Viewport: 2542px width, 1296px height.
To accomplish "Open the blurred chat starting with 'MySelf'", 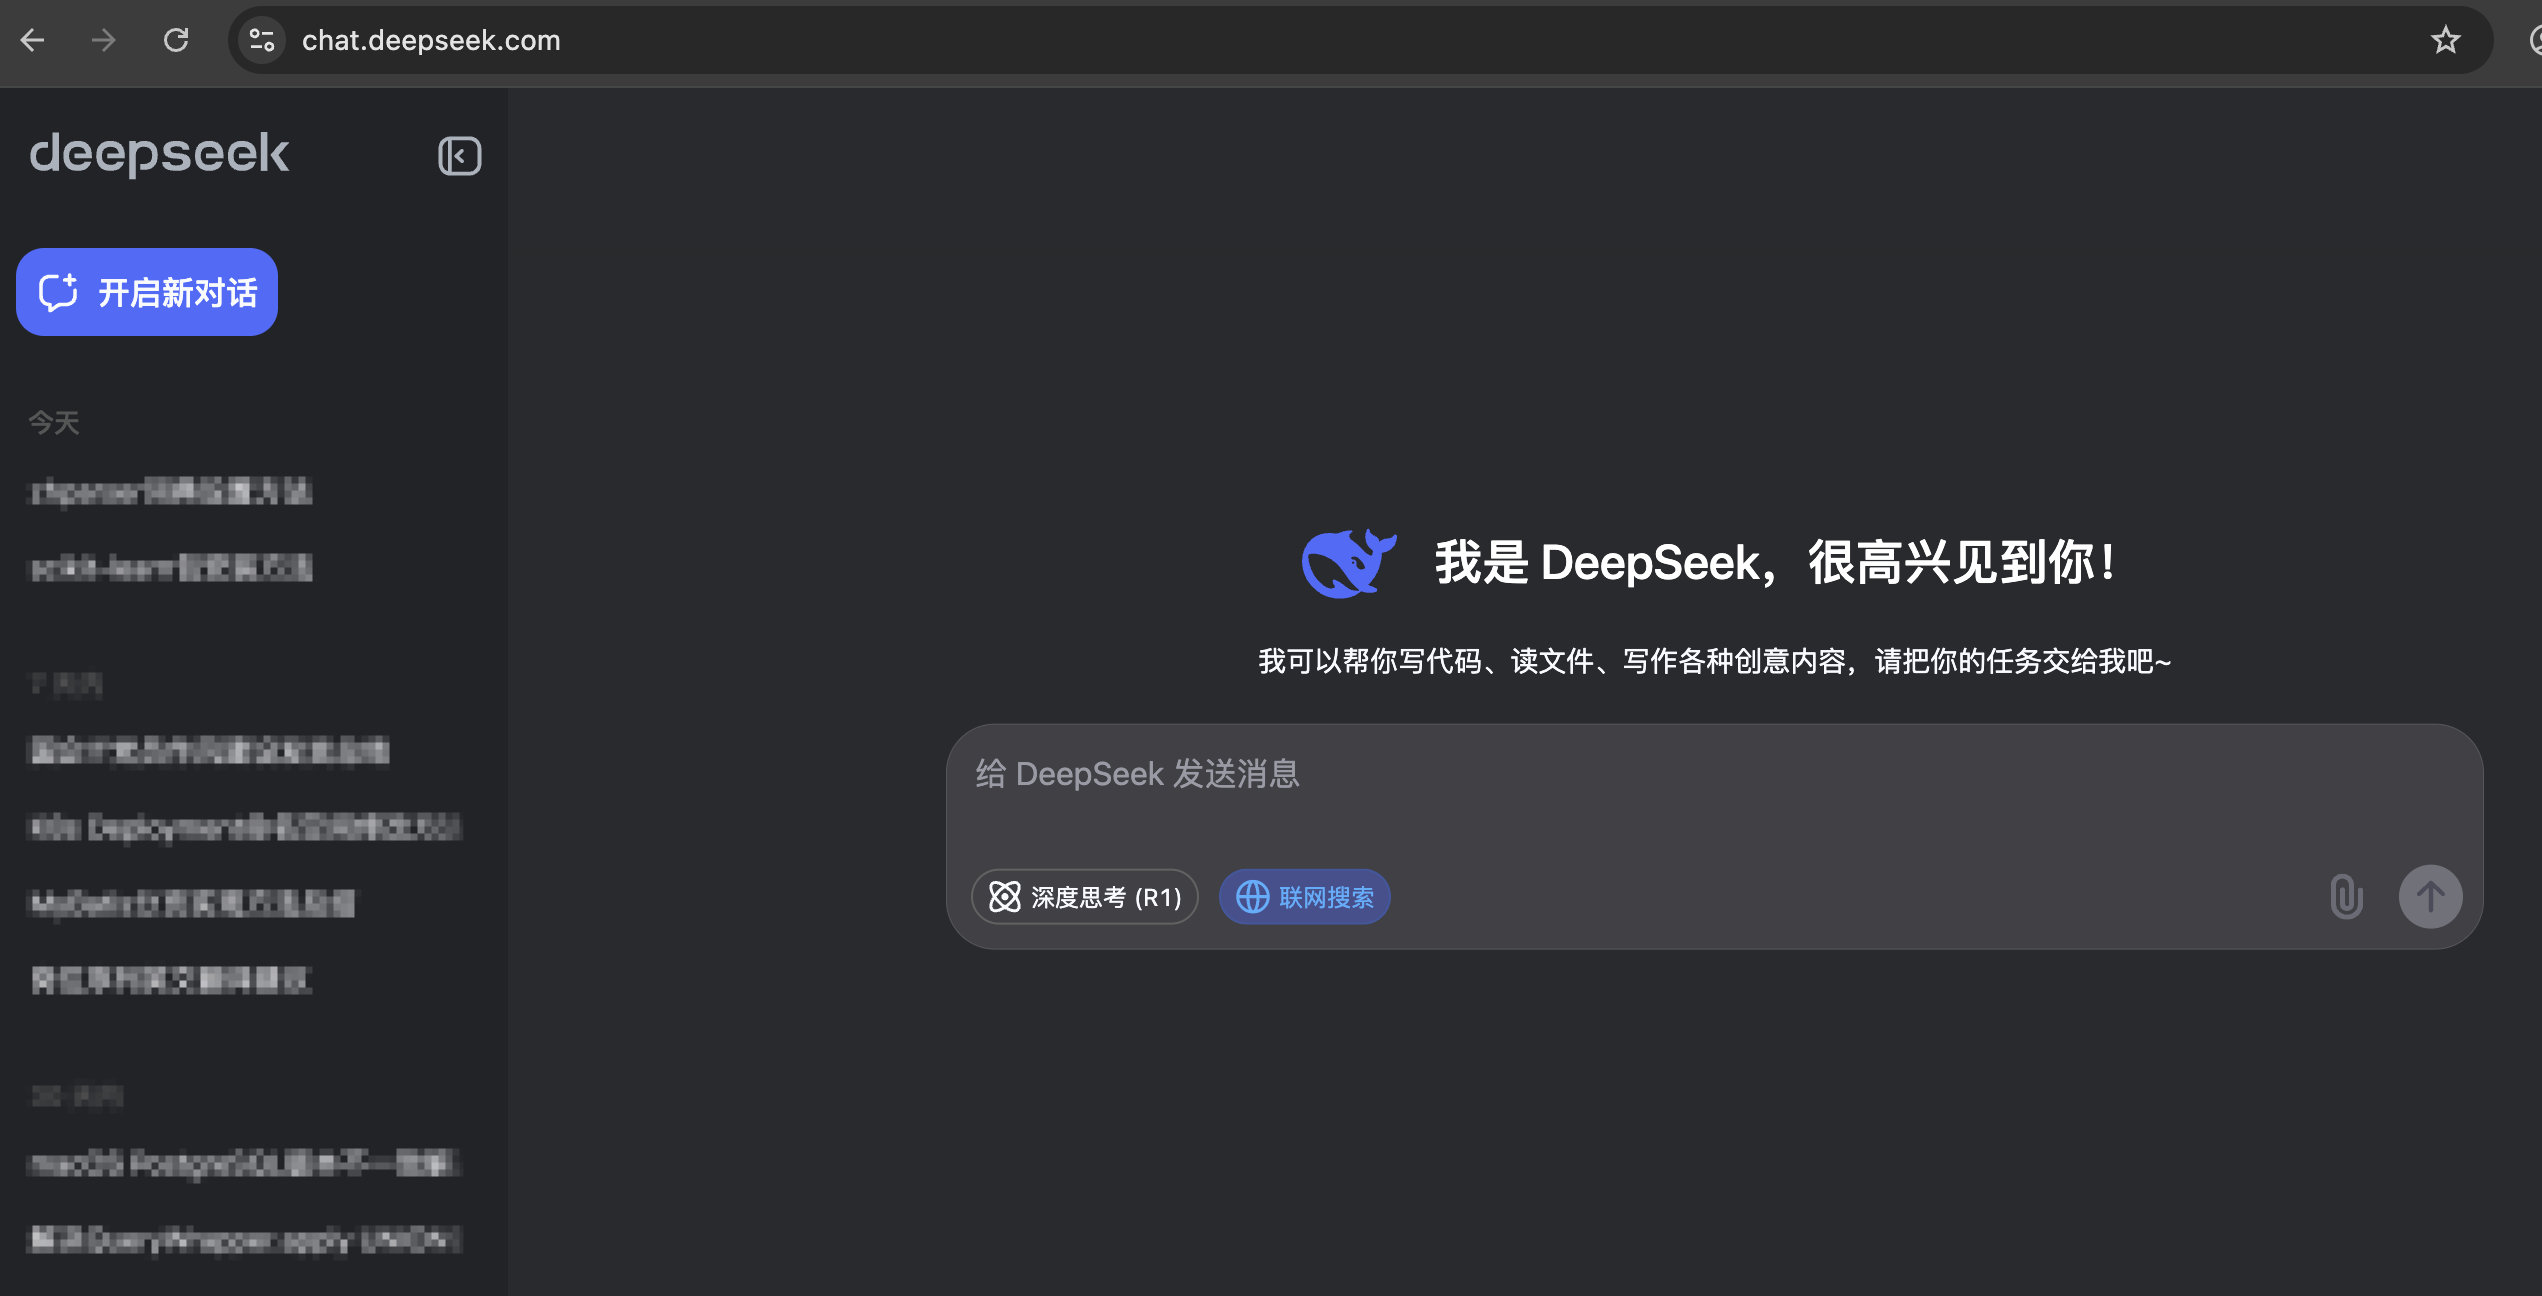I will pyautogui.click(x=192, y=903).
